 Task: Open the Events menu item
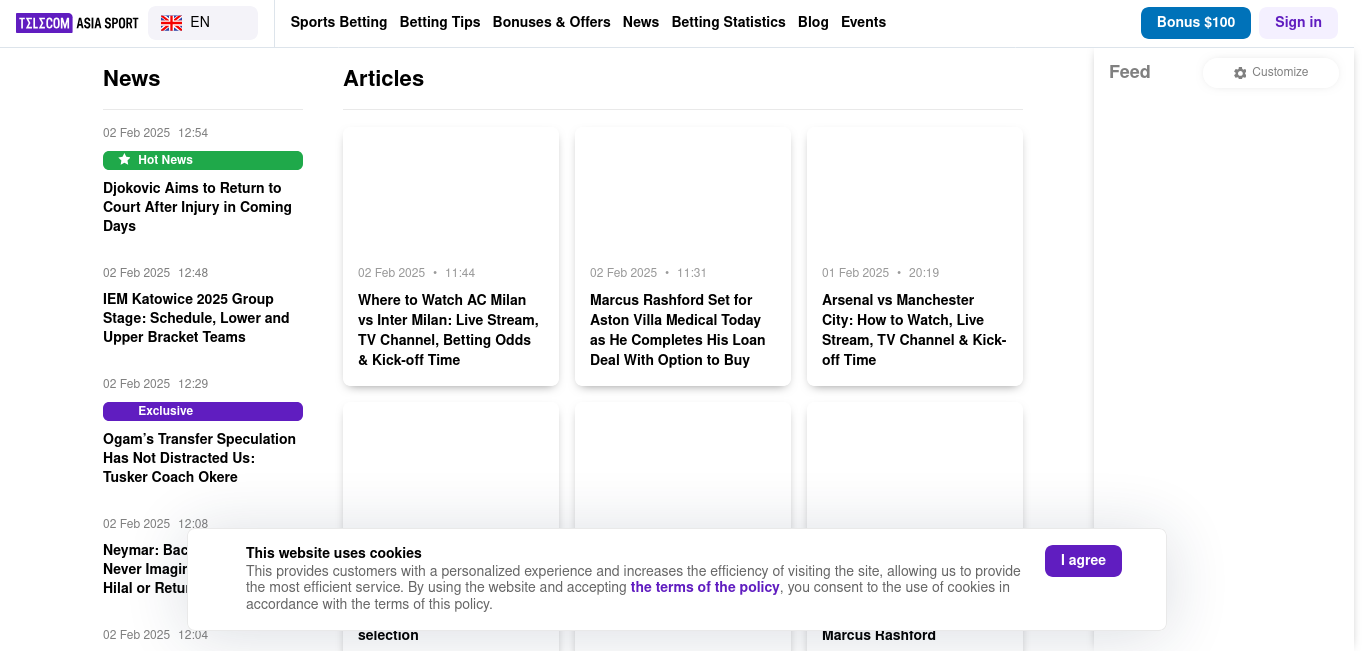click(x=863, y=22)
